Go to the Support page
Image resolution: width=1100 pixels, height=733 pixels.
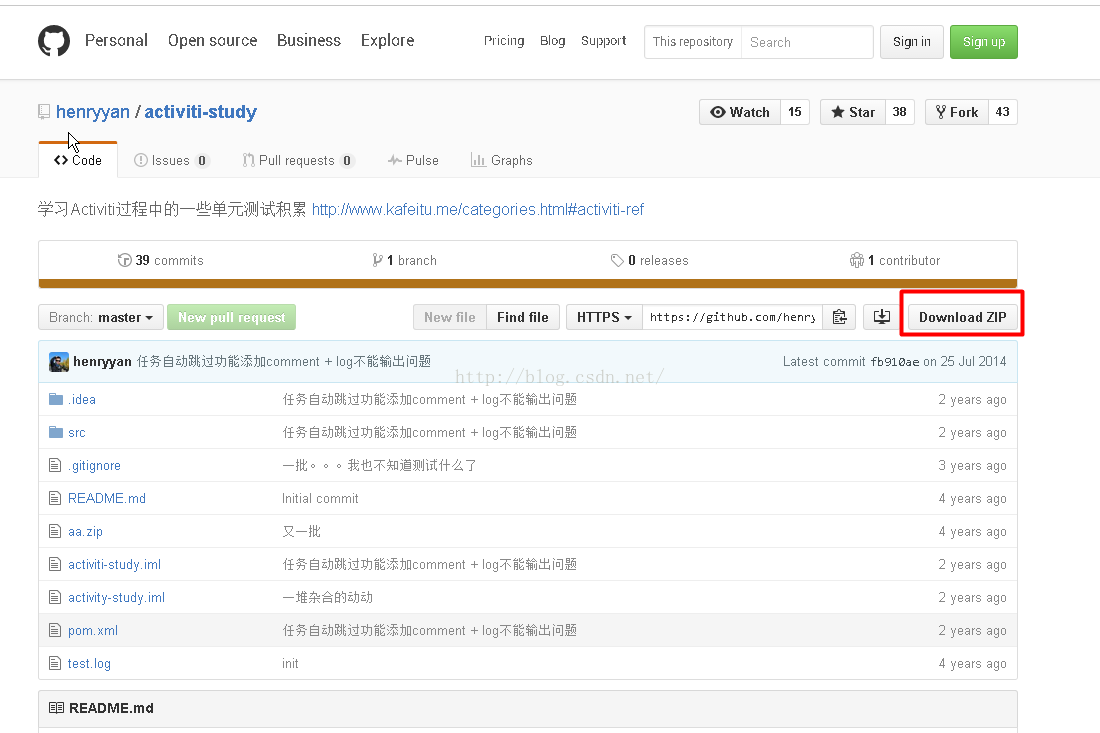coord(603,41)
